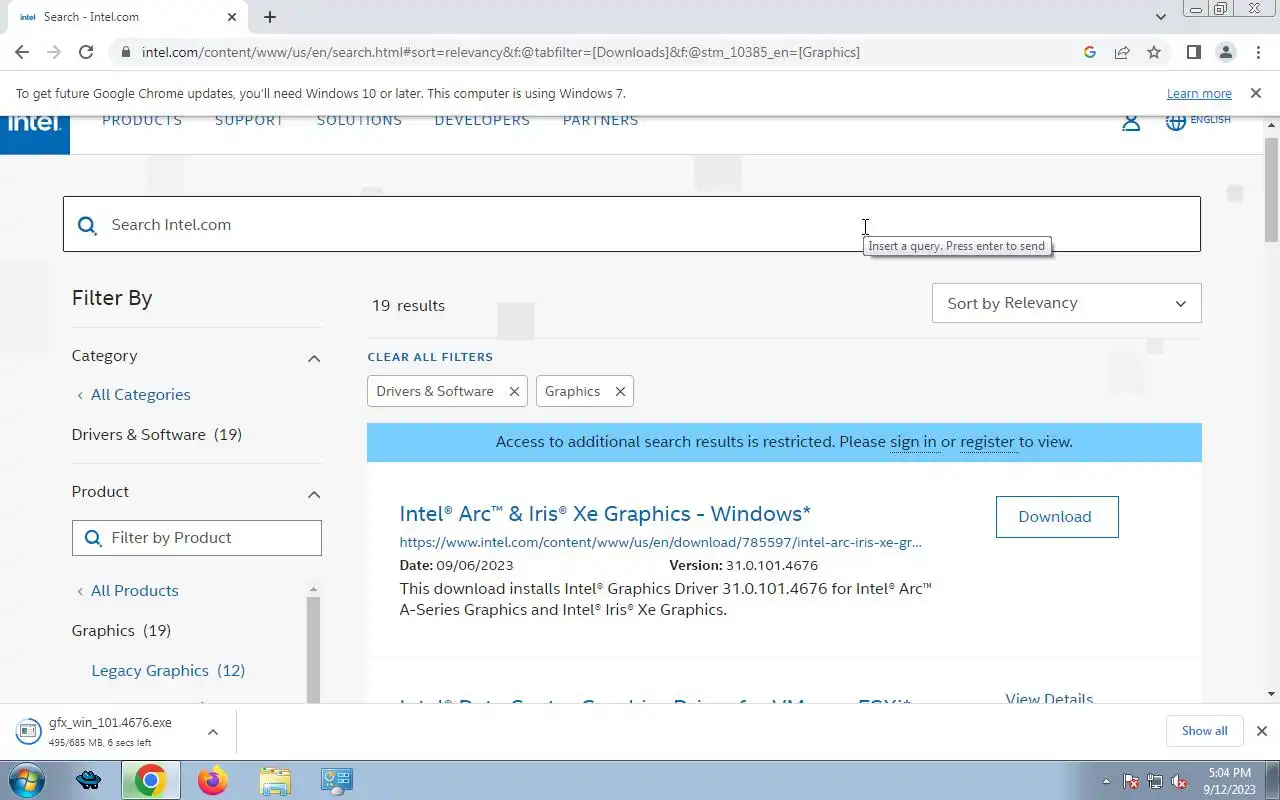Open Google icon in address bar

coord(1090,52)
